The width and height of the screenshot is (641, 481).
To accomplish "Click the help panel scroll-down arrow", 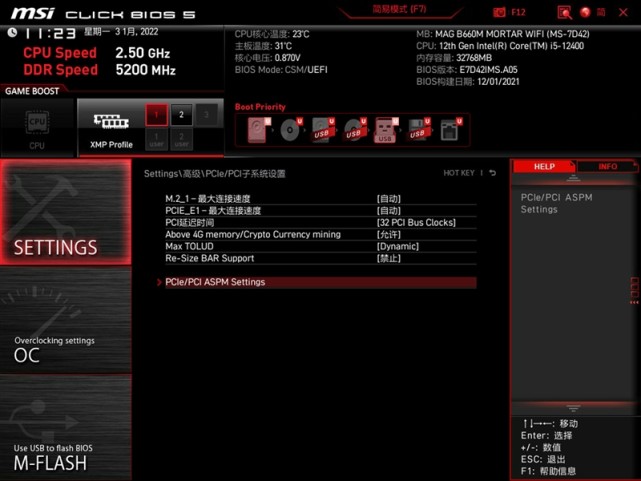I will 573,408.
